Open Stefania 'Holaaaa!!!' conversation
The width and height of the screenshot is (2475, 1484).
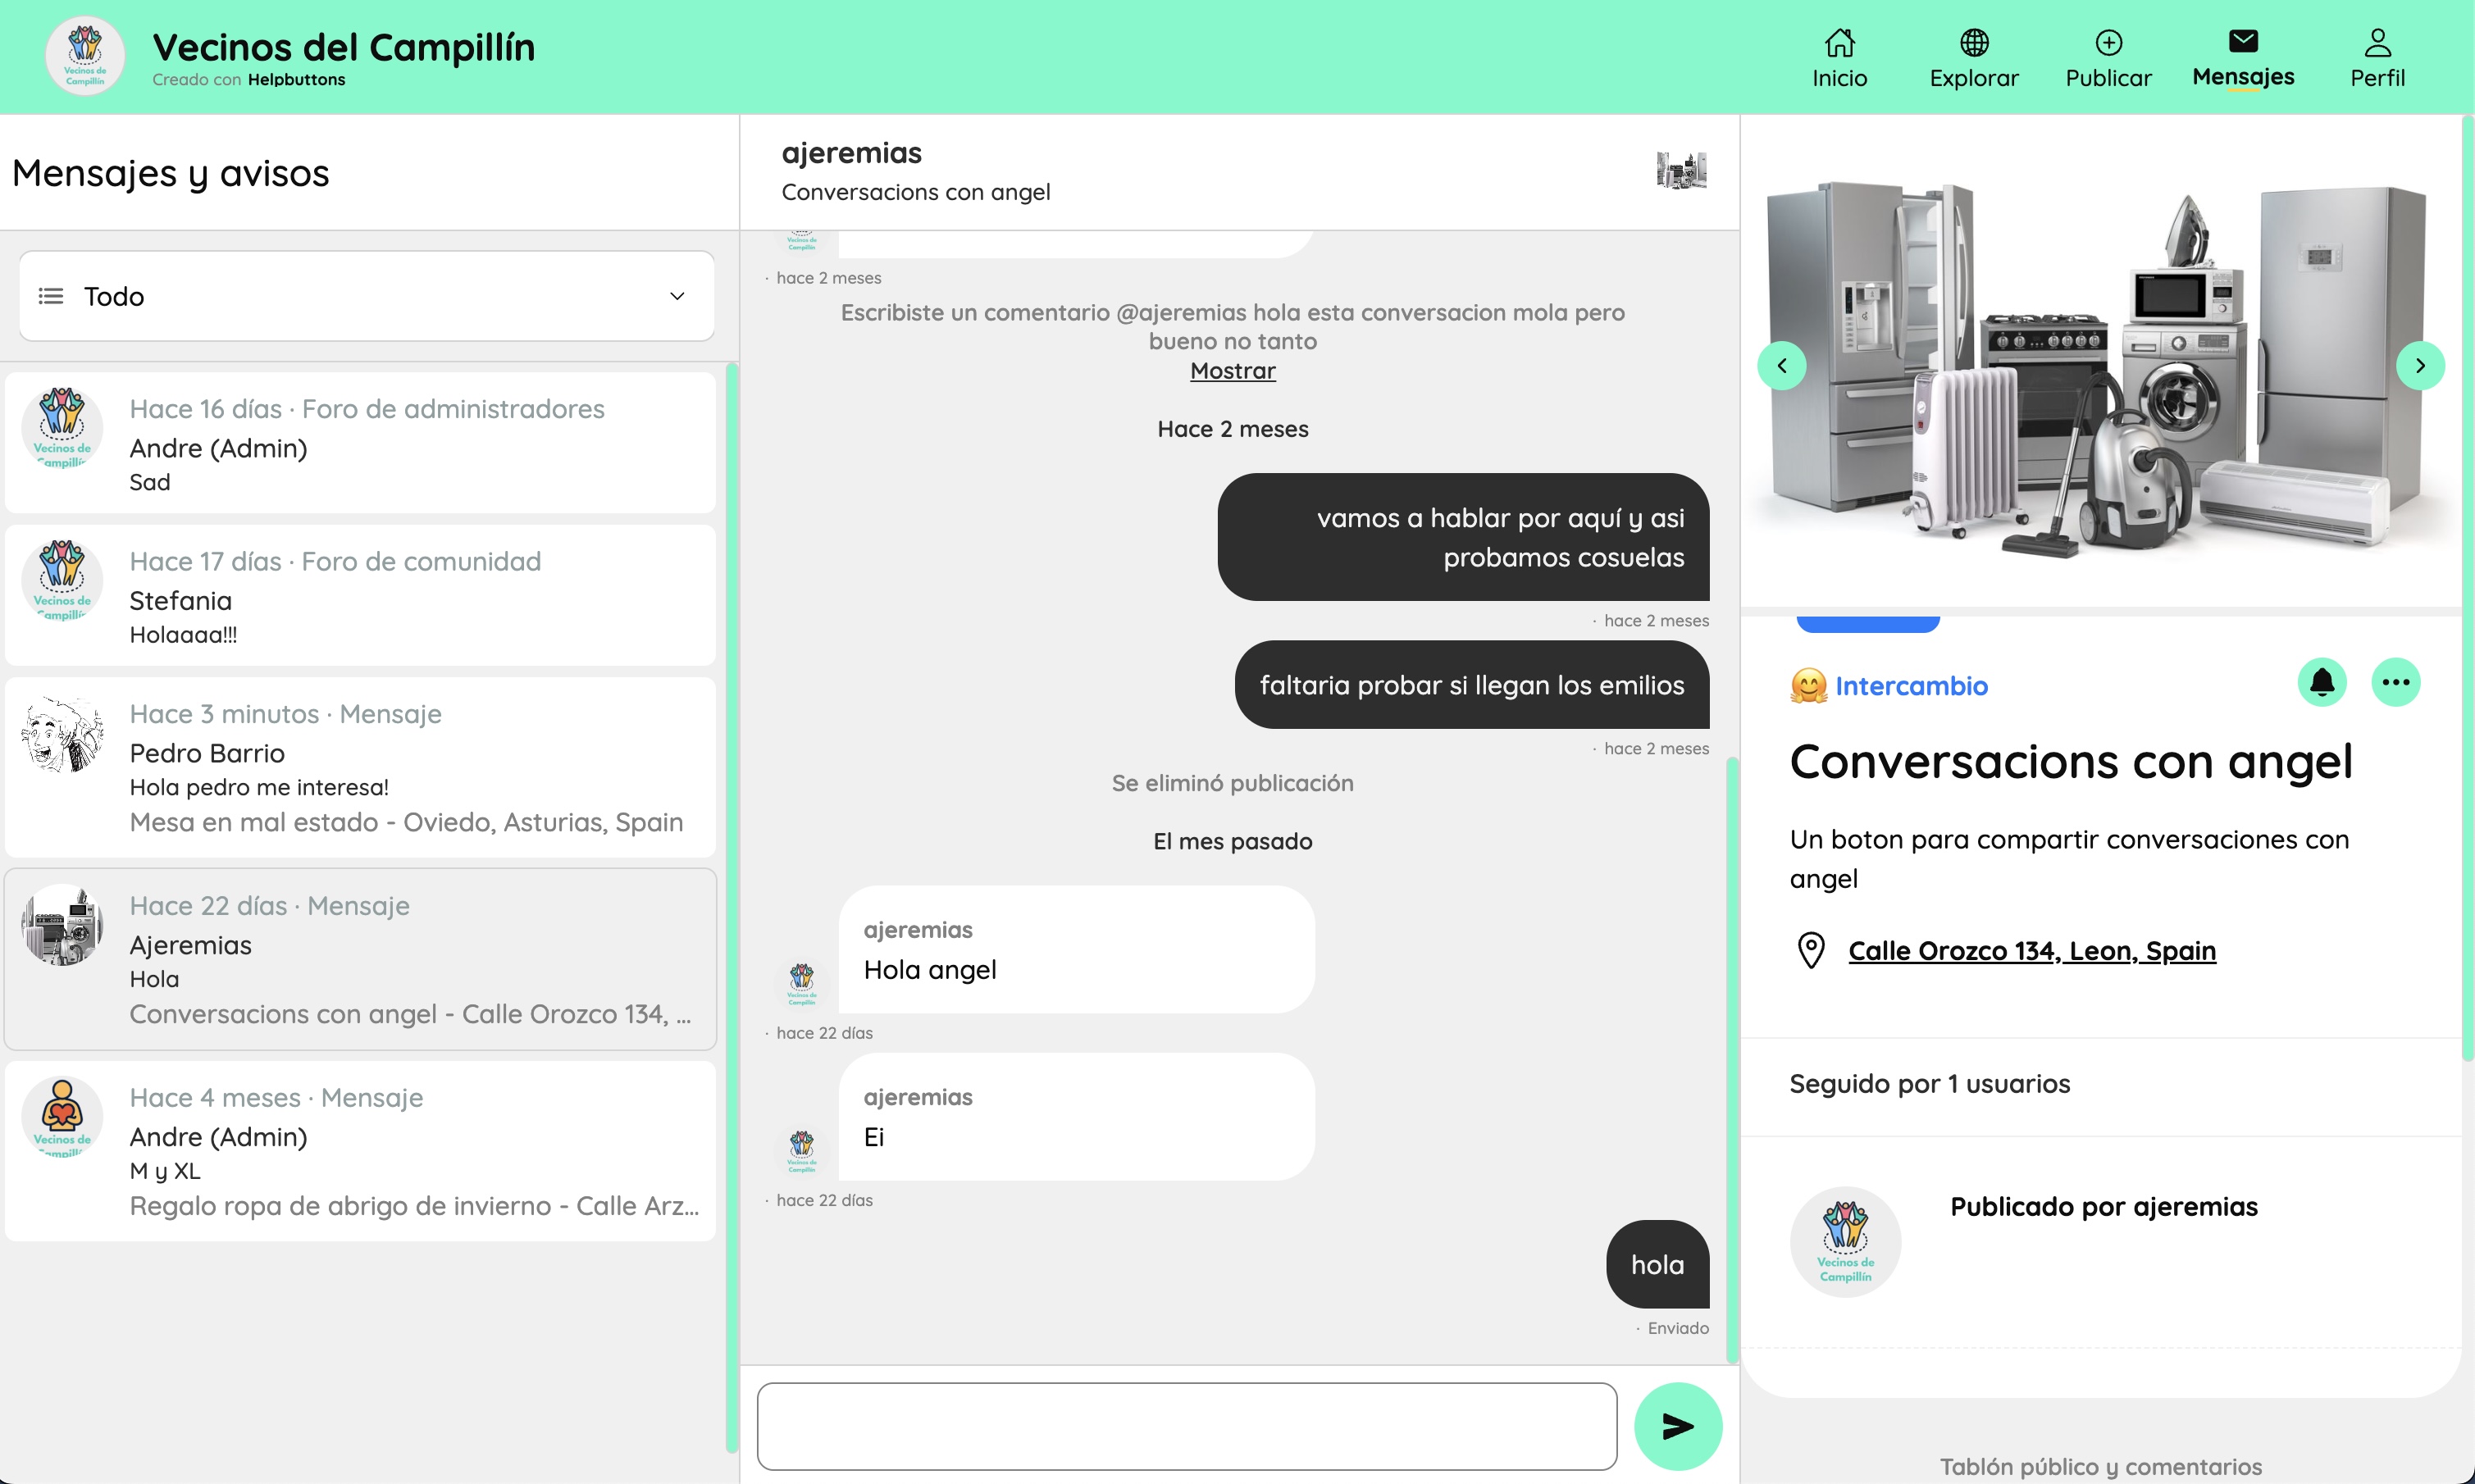point(360,595)
